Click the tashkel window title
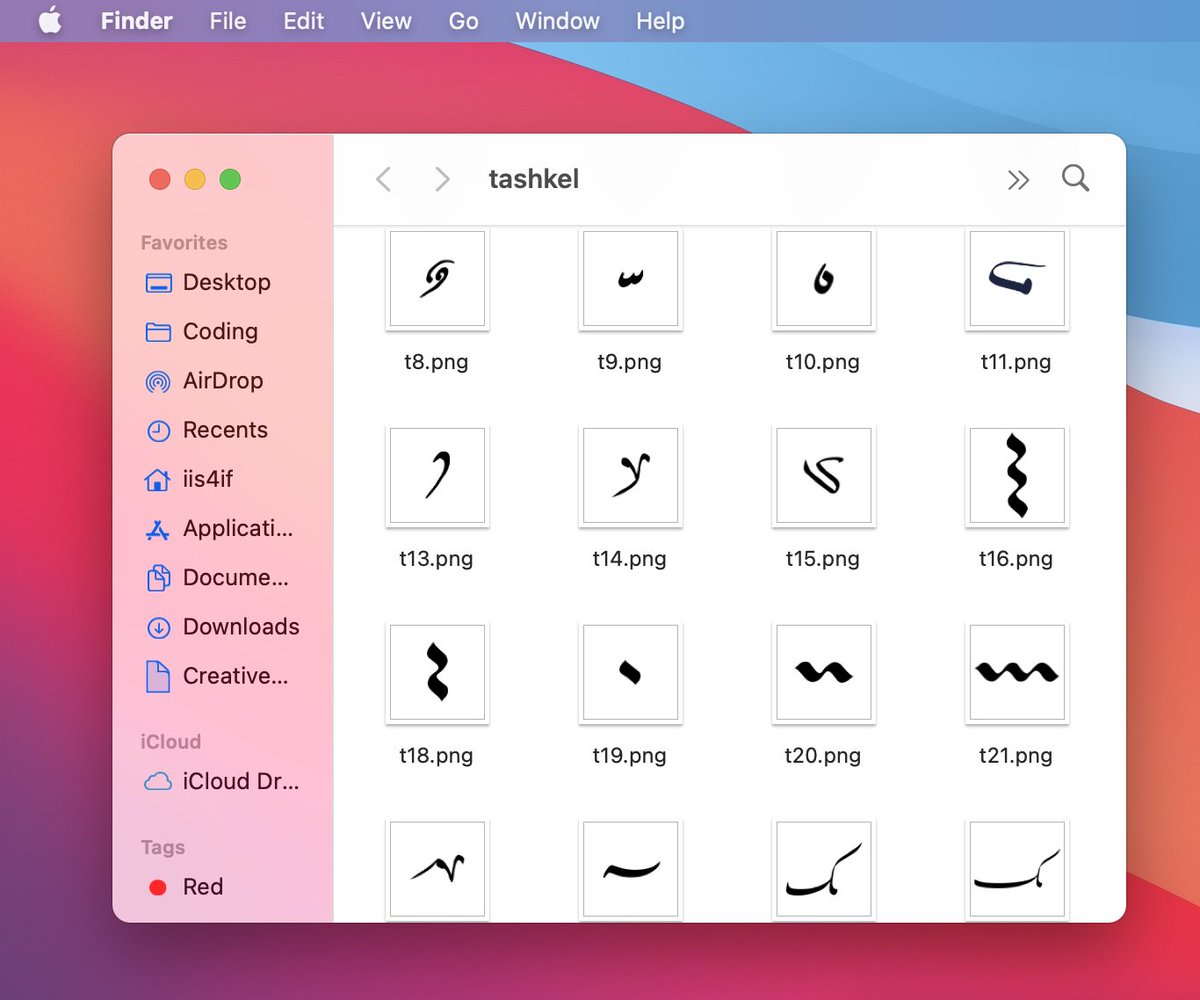 534,179
